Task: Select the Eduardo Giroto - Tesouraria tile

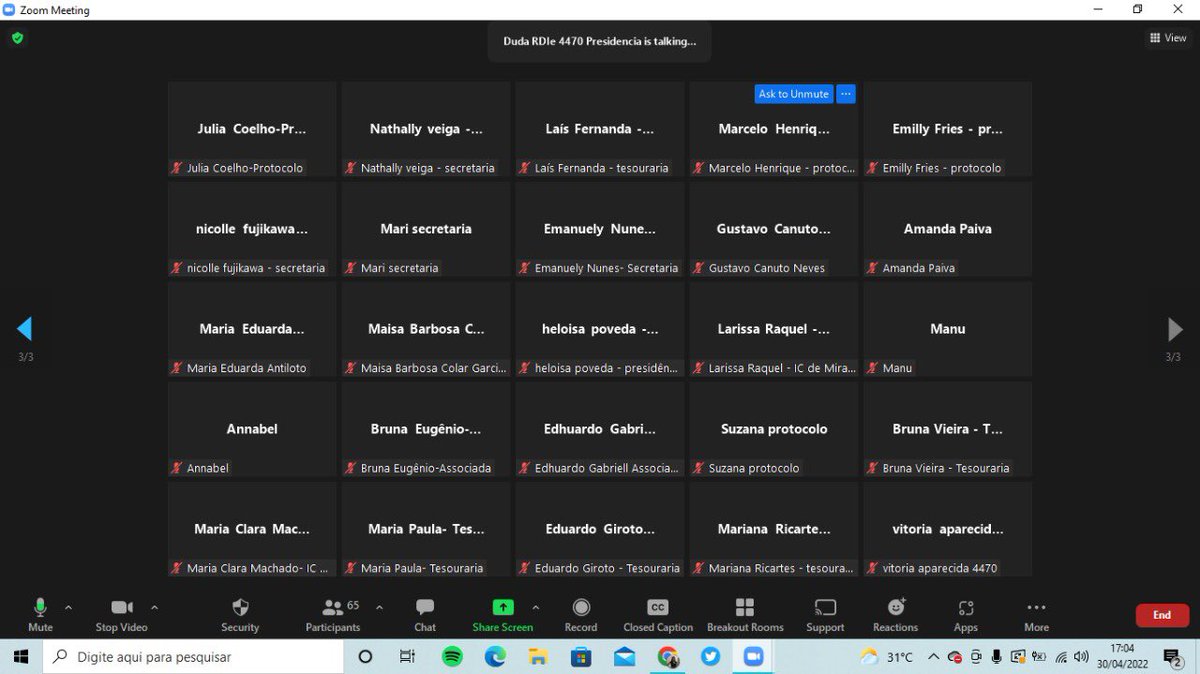Action: coord(600,529)
